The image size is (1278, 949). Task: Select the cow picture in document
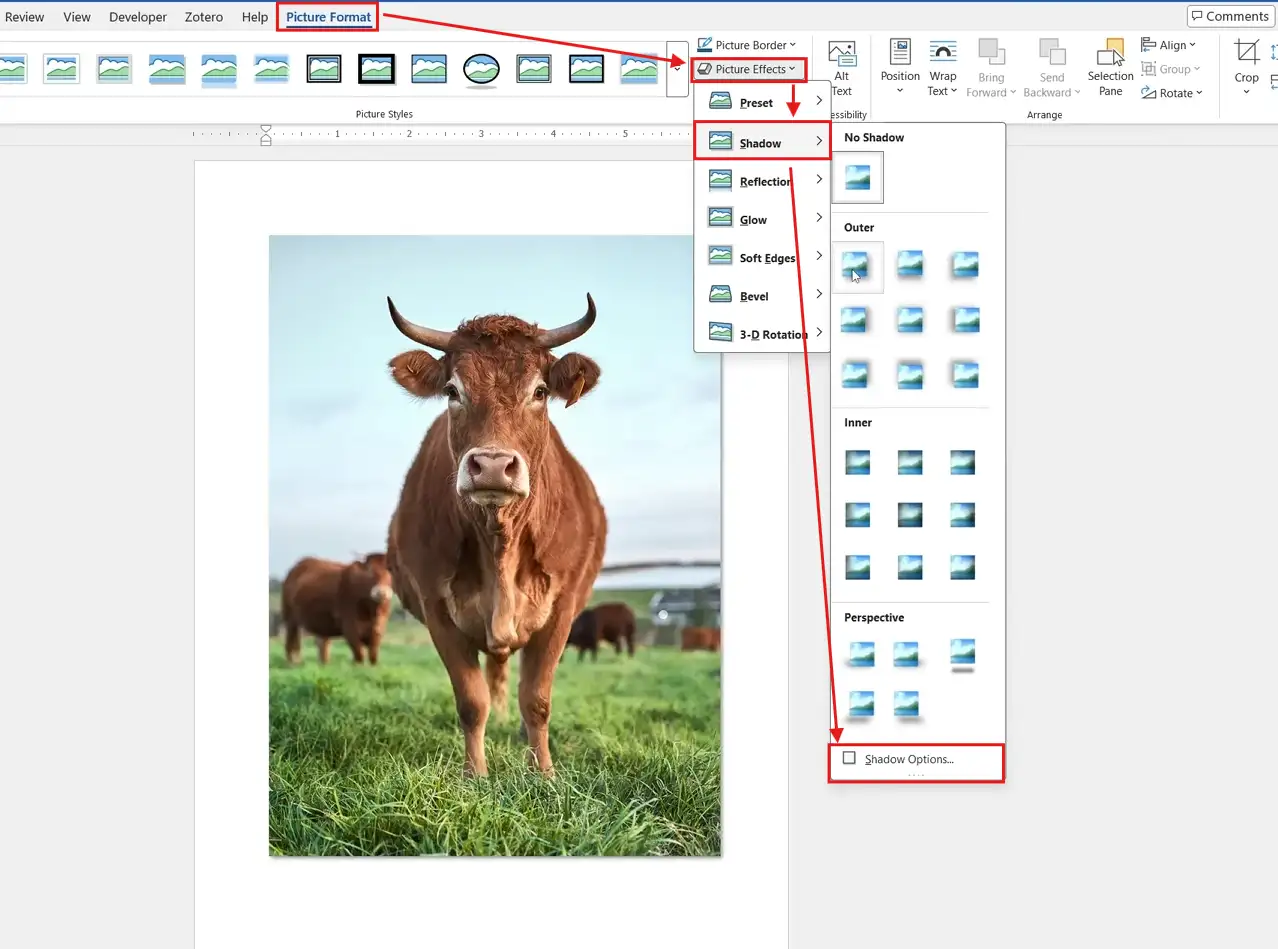495,545
